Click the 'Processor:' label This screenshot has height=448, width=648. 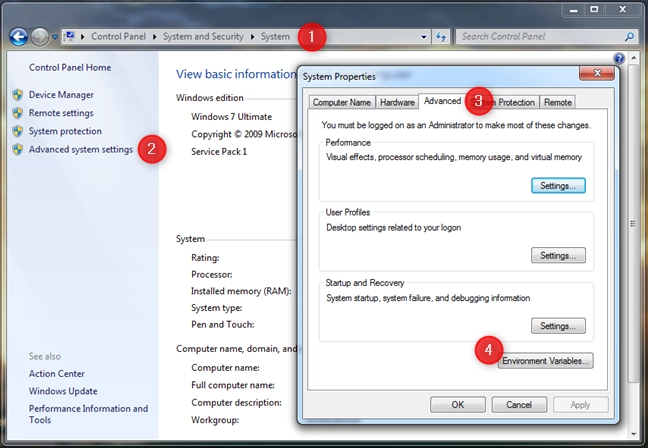tap(212, 274)
